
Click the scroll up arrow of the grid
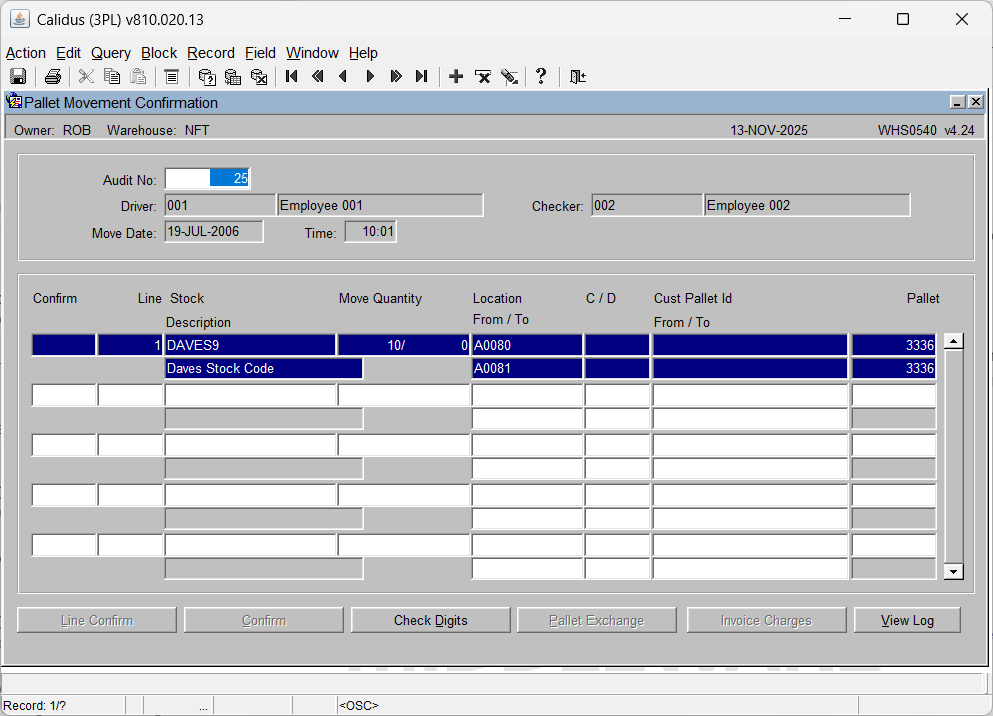click(953, 342)
